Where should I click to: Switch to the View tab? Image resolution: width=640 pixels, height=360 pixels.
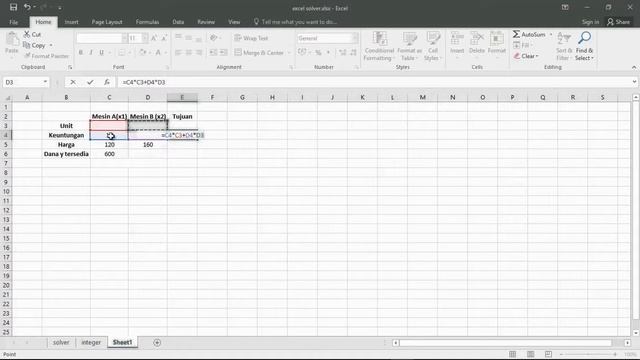point(234,22)
